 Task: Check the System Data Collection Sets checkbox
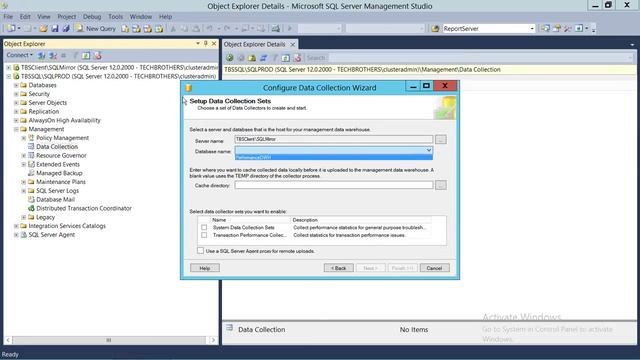click(x=204, y=227)
